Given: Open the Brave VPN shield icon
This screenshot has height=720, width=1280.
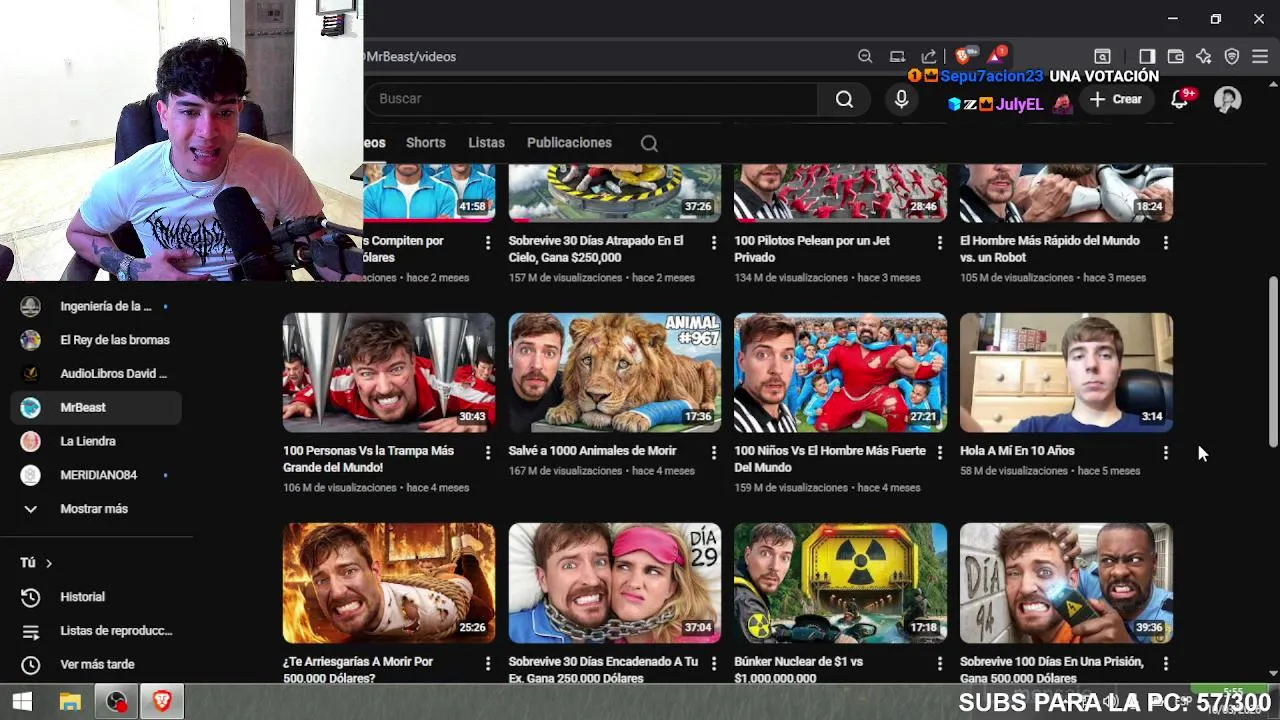Looking at the screenshot, I should point(1232,57).
